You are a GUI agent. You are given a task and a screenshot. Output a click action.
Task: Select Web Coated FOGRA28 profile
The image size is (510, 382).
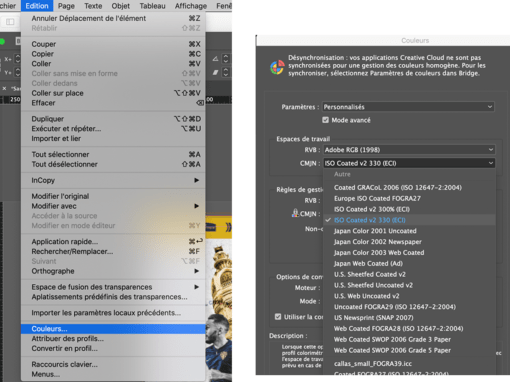click(409, 328)
